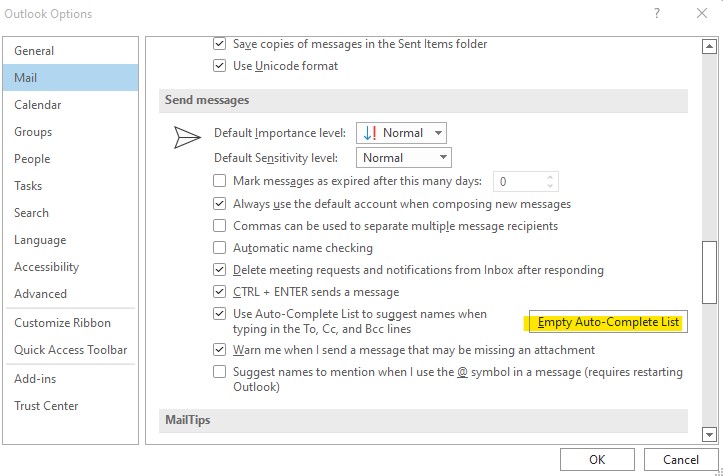Click the Send messages section header
This screenshot has width=723, height=476.
coord(423,100)
